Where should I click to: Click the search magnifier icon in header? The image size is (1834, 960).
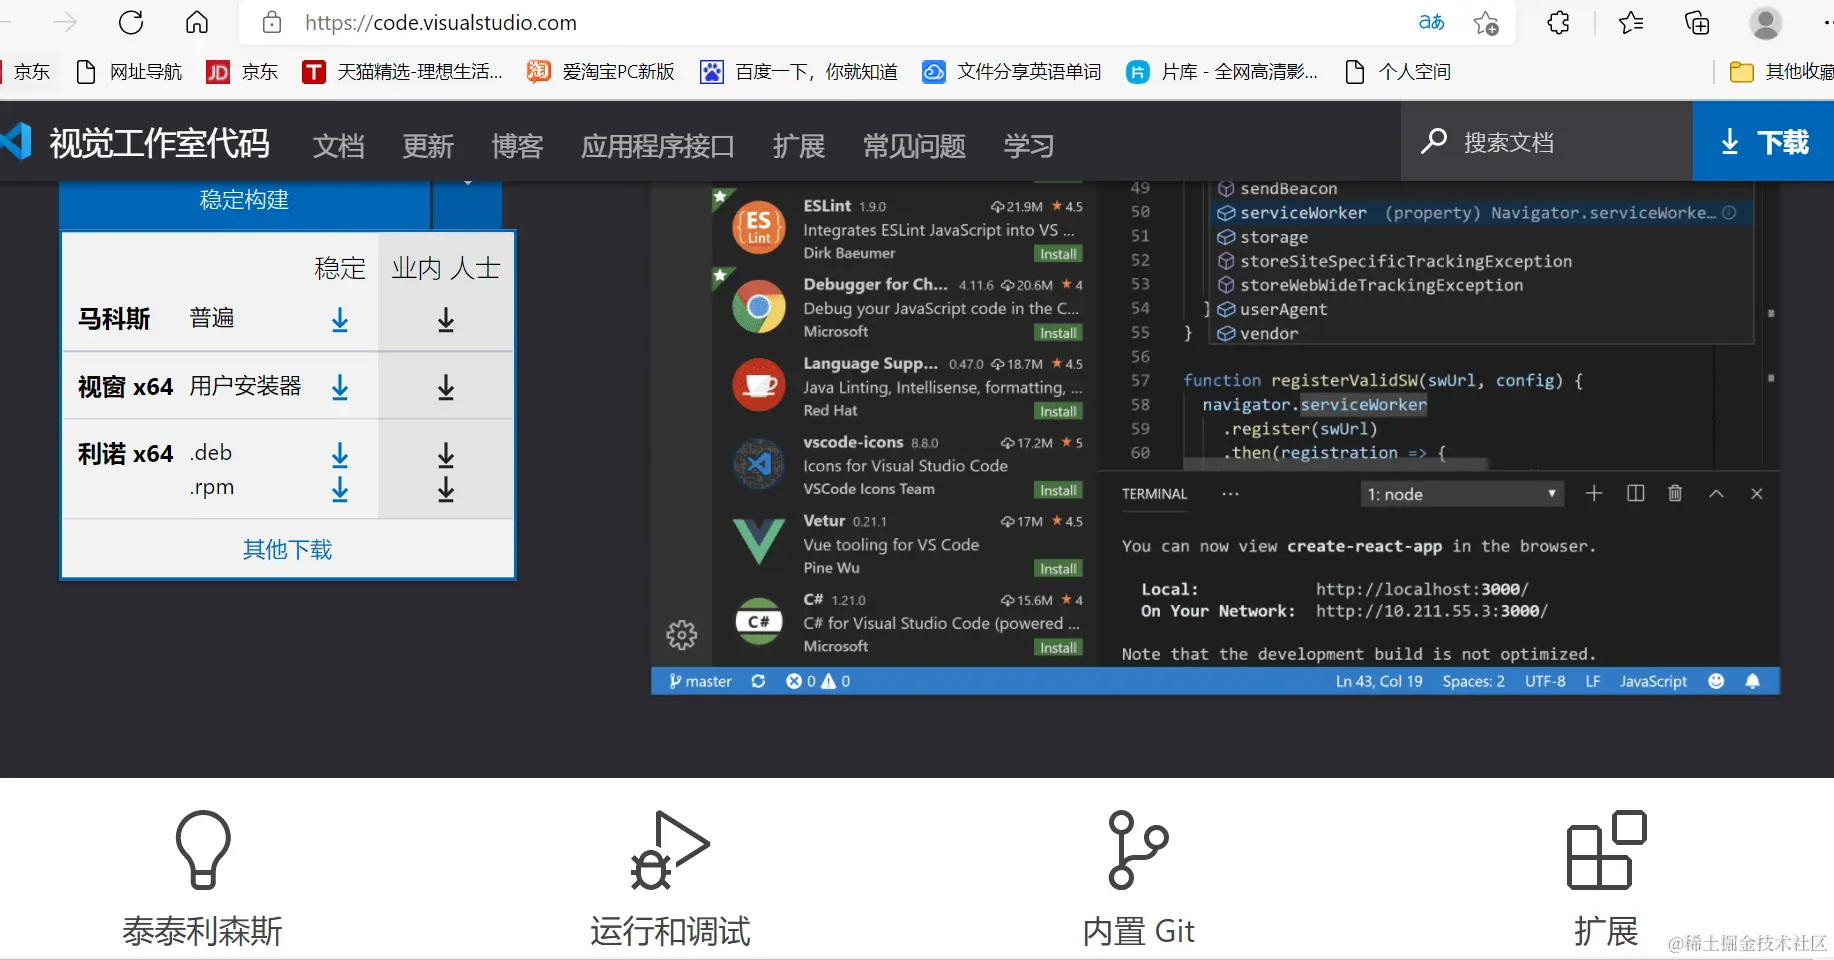coord(1434,141)
